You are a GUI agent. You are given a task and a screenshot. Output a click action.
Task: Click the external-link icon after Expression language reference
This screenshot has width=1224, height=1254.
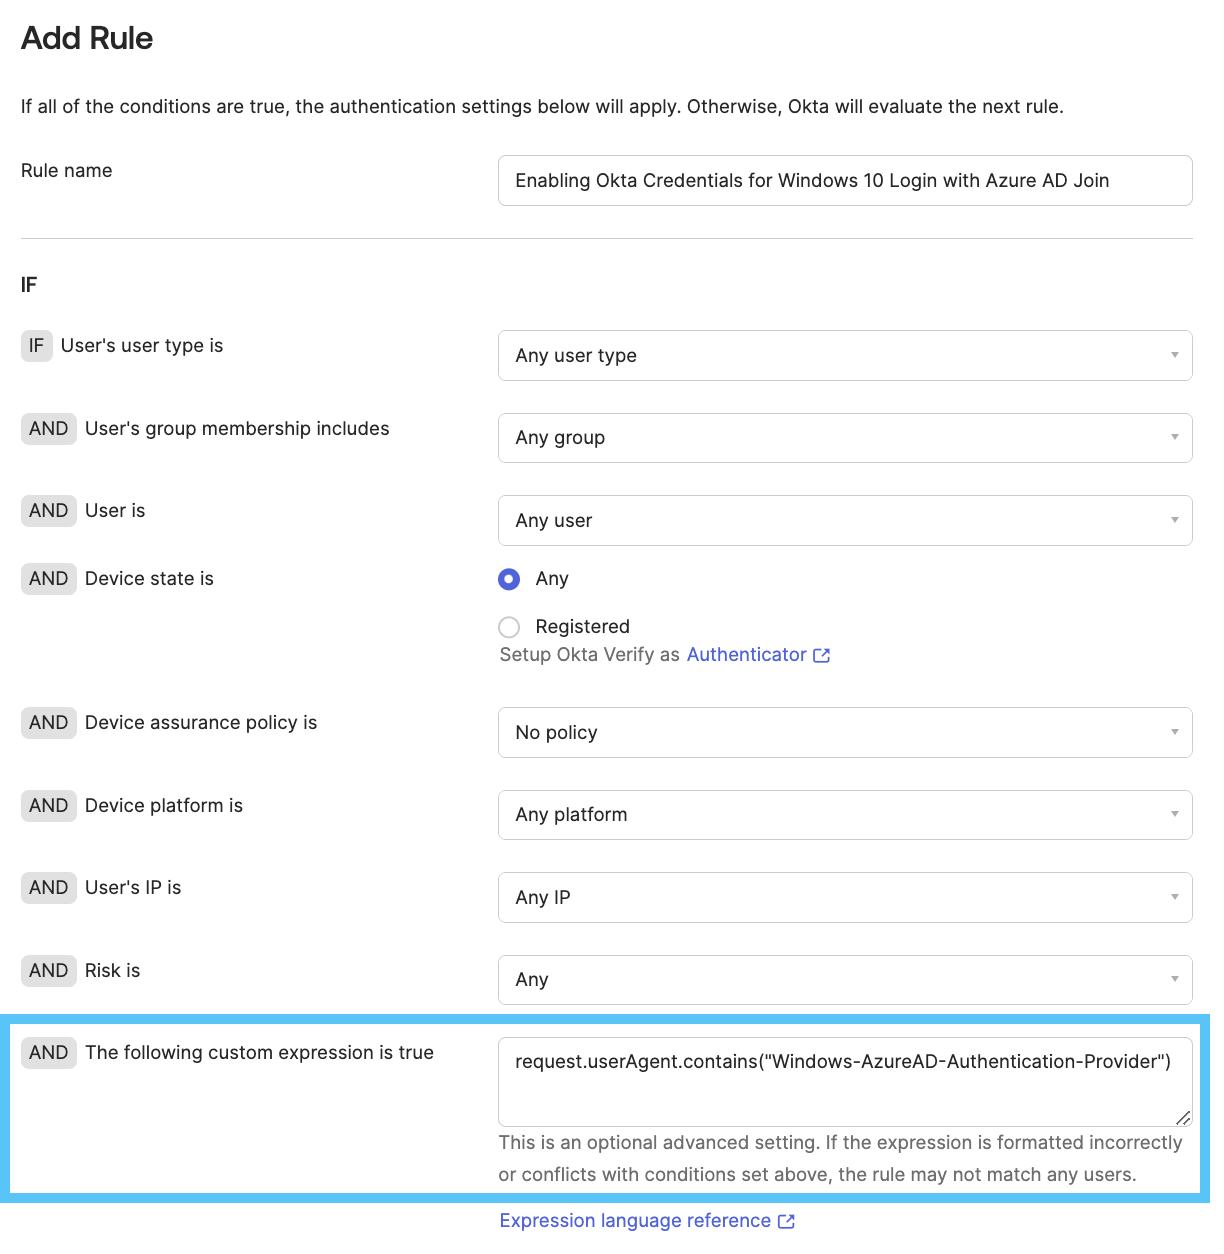(786, 1221)
